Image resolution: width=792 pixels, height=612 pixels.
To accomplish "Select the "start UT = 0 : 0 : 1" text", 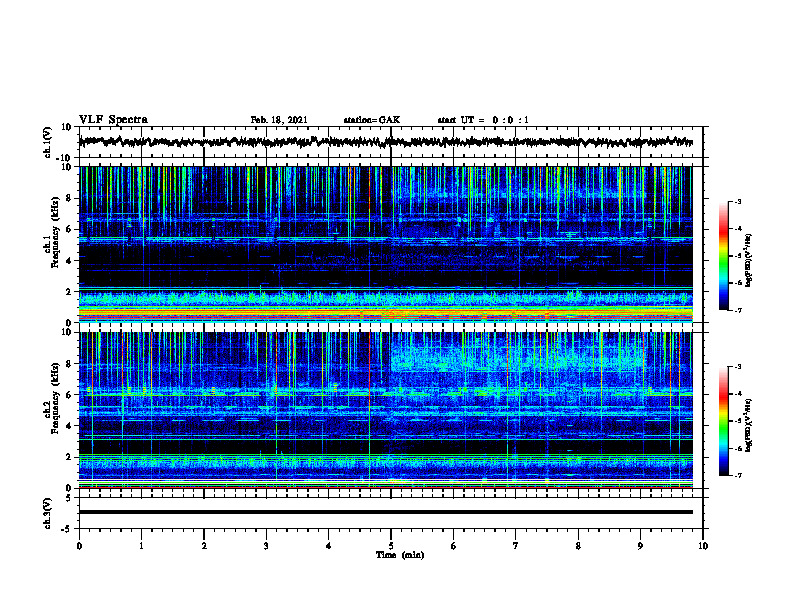I will (x=483, y=120).
